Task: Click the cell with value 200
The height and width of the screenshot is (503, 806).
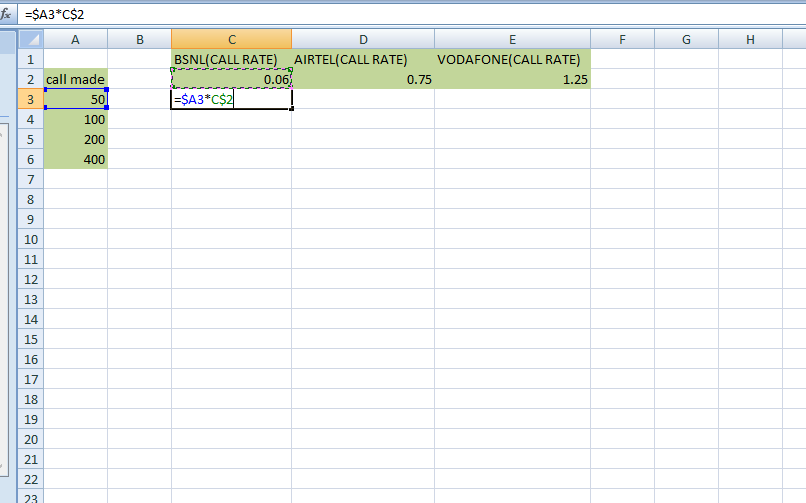Action: pos(76,140)
